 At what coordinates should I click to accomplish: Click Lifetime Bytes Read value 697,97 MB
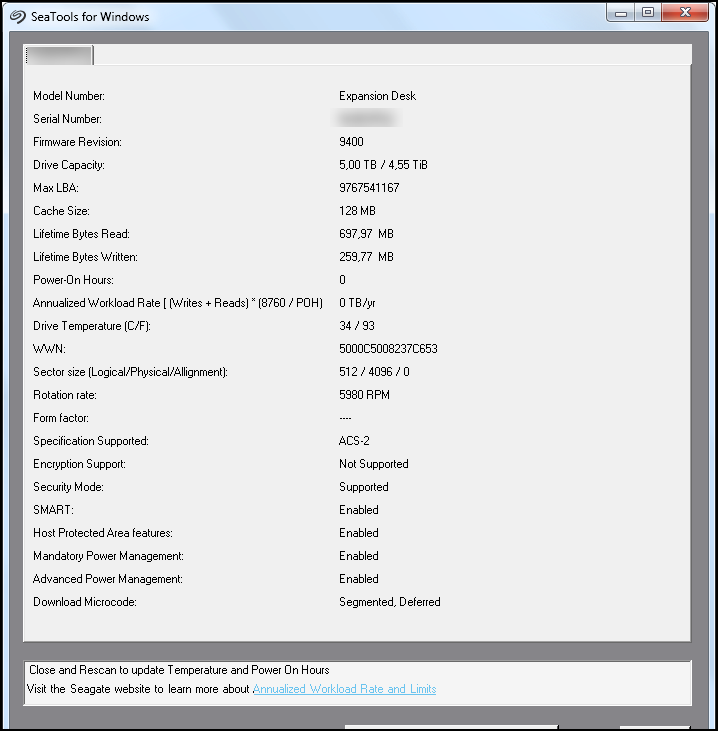pyautogui.click(x=366, y=234)
